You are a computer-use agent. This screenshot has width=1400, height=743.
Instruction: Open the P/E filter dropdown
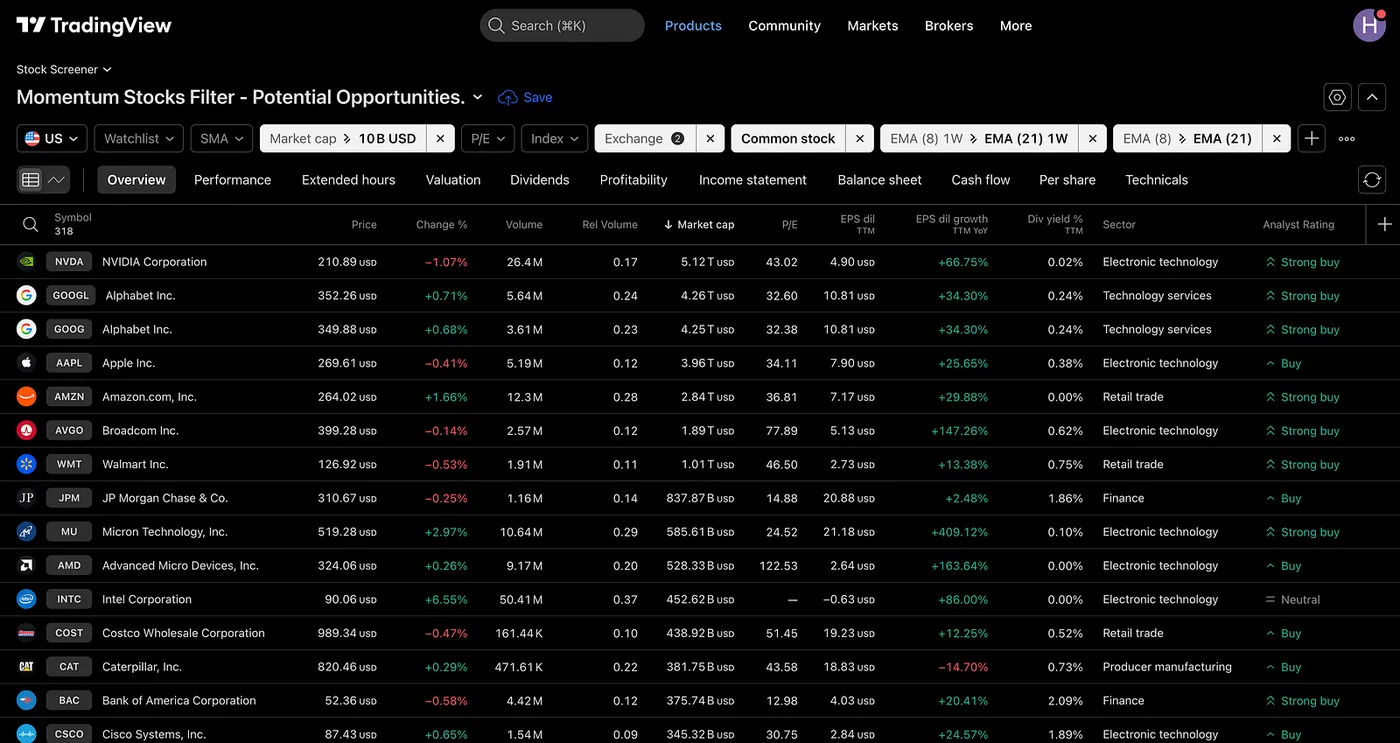click(x=488, y=139)
